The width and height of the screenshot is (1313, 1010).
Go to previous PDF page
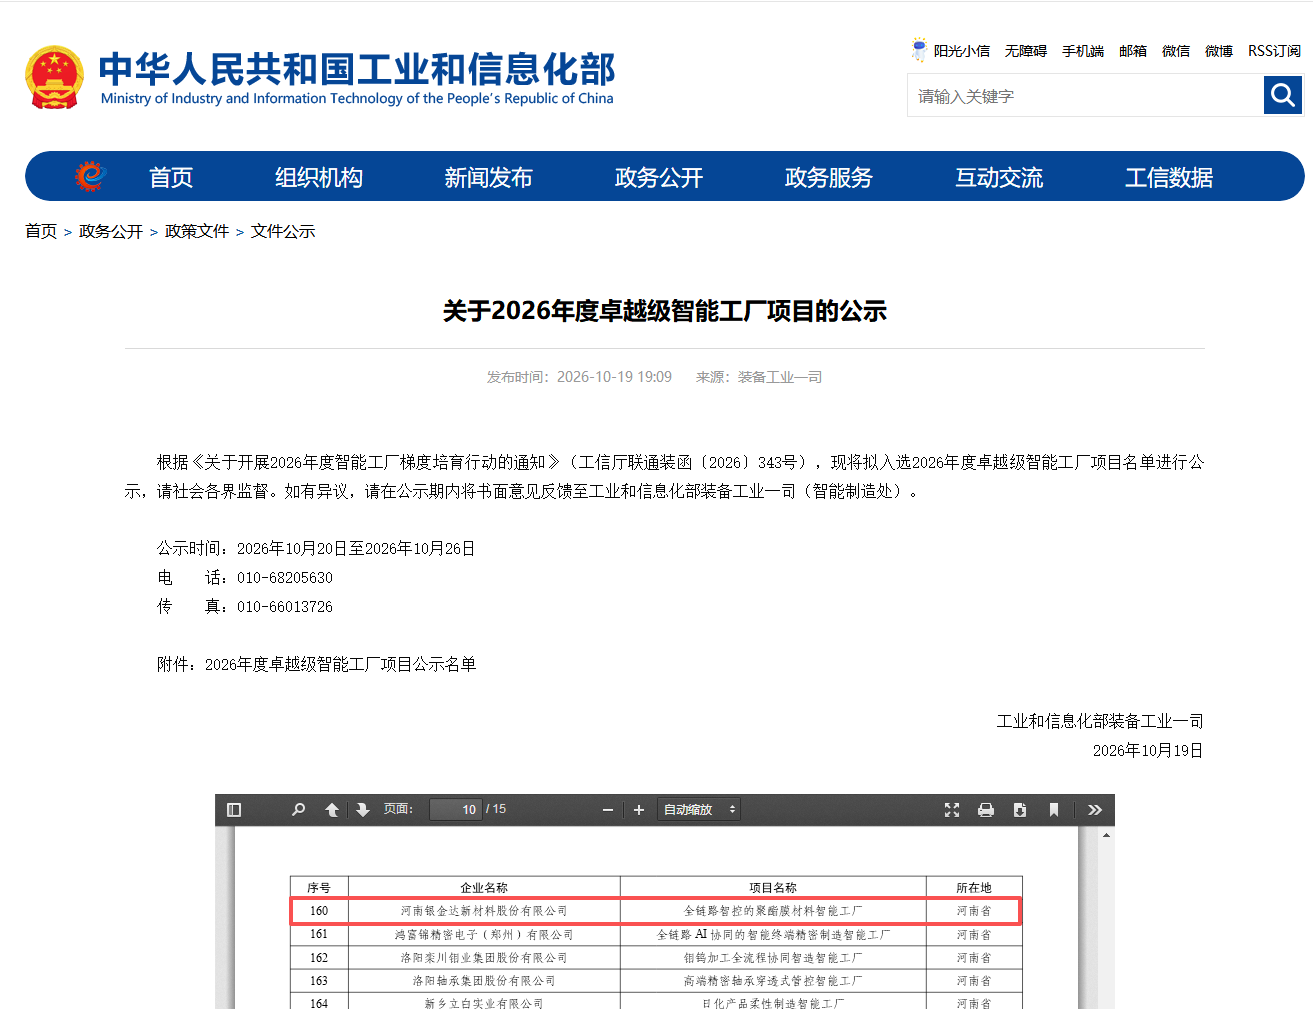click(332, 810)
